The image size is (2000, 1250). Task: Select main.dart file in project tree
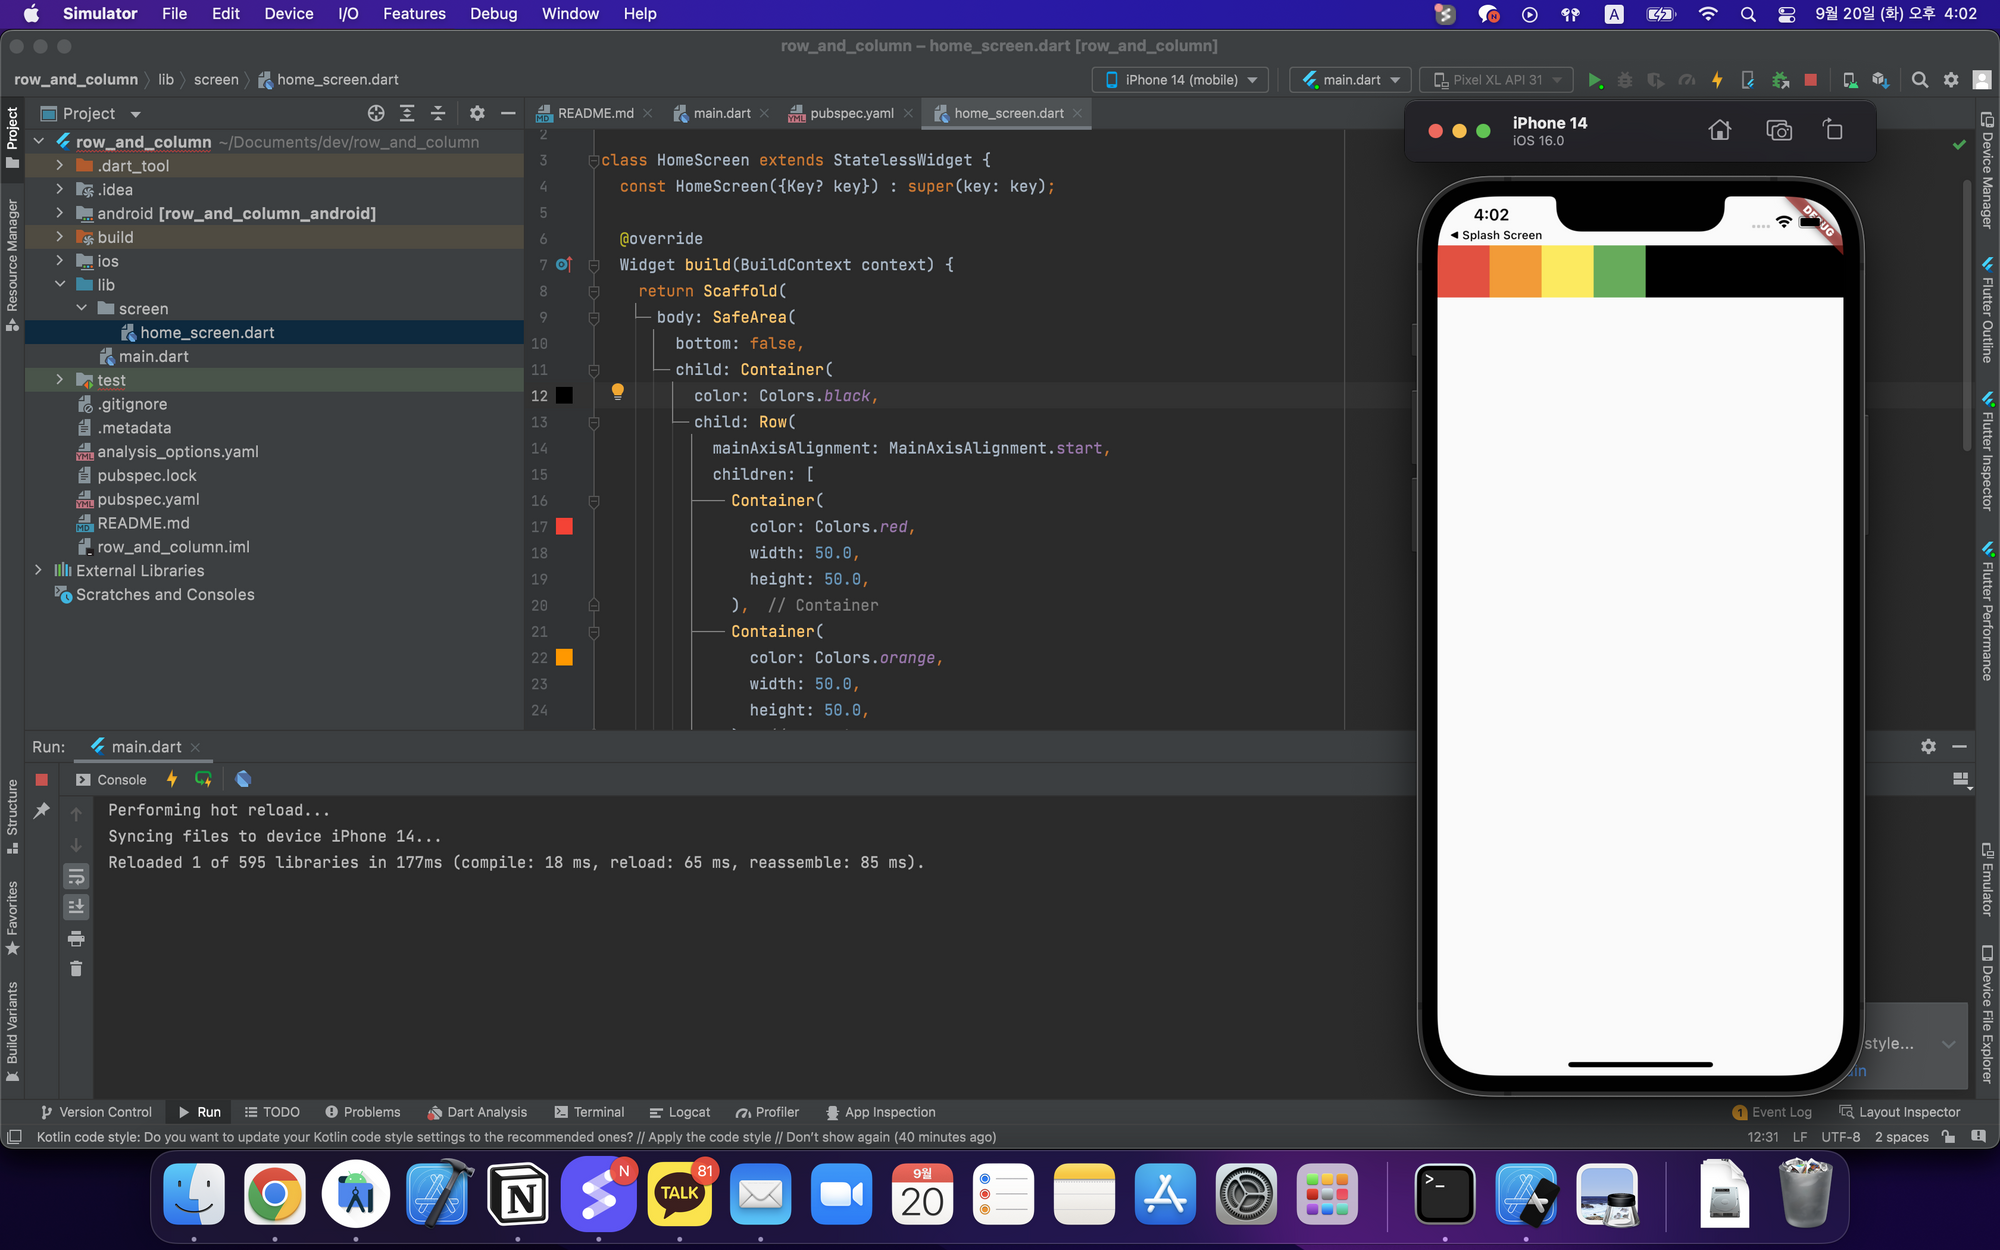pyautogui.click(x=153, y=356)
